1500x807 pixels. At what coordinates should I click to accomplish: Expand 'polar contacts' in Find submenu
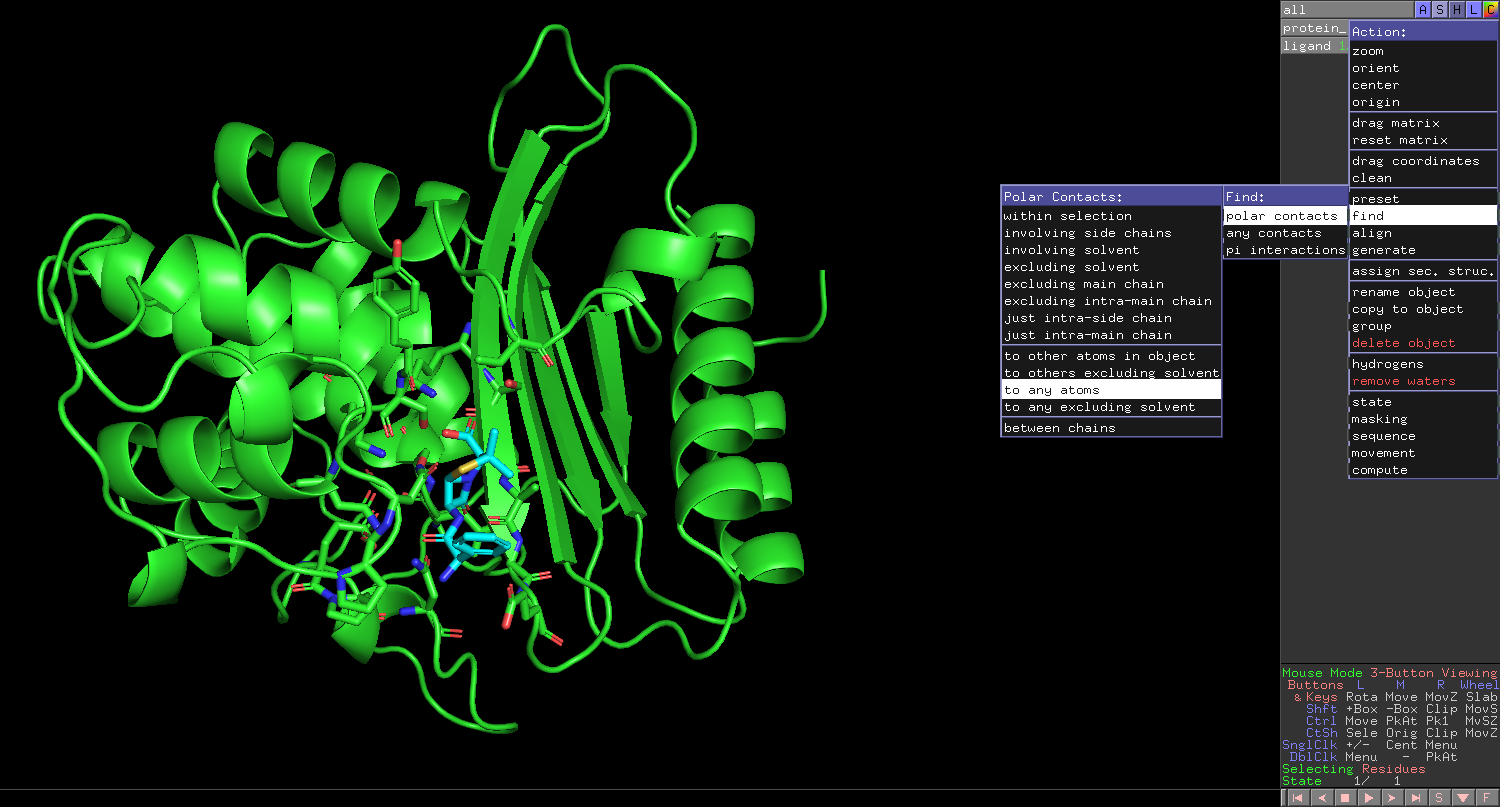pos(1286,216)
